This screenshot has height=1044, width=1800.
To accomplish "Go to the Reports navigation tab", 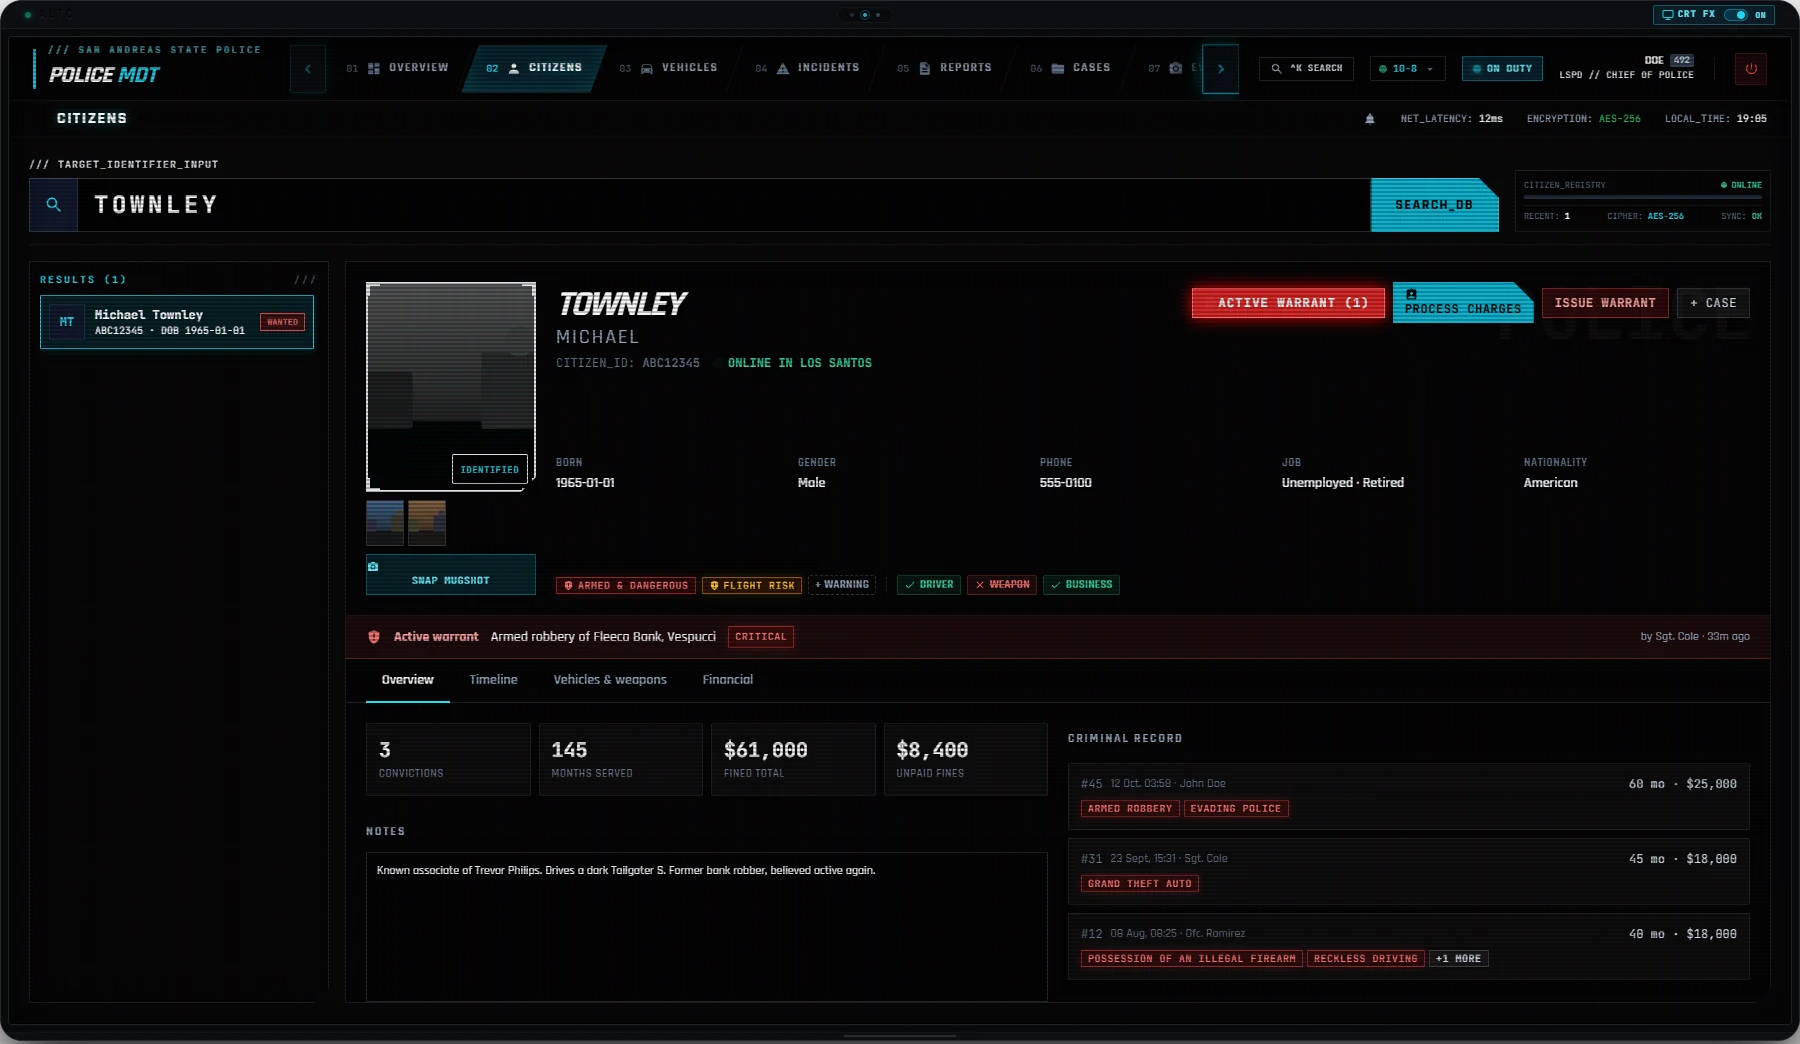I will pos(944,68).
